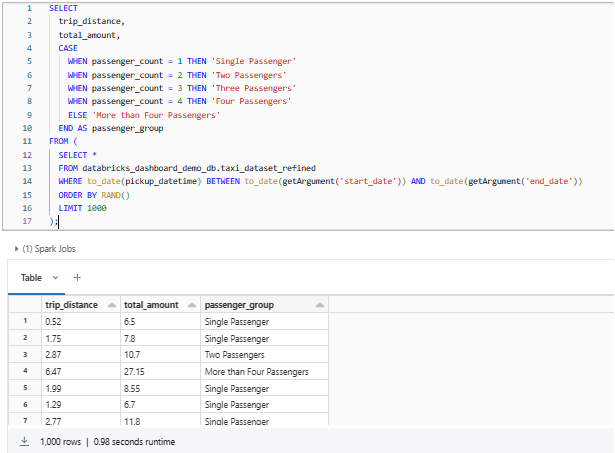Click trip distance cell 0.52
The height and width of the screenshot is (453, 615).
click(55, 321)
